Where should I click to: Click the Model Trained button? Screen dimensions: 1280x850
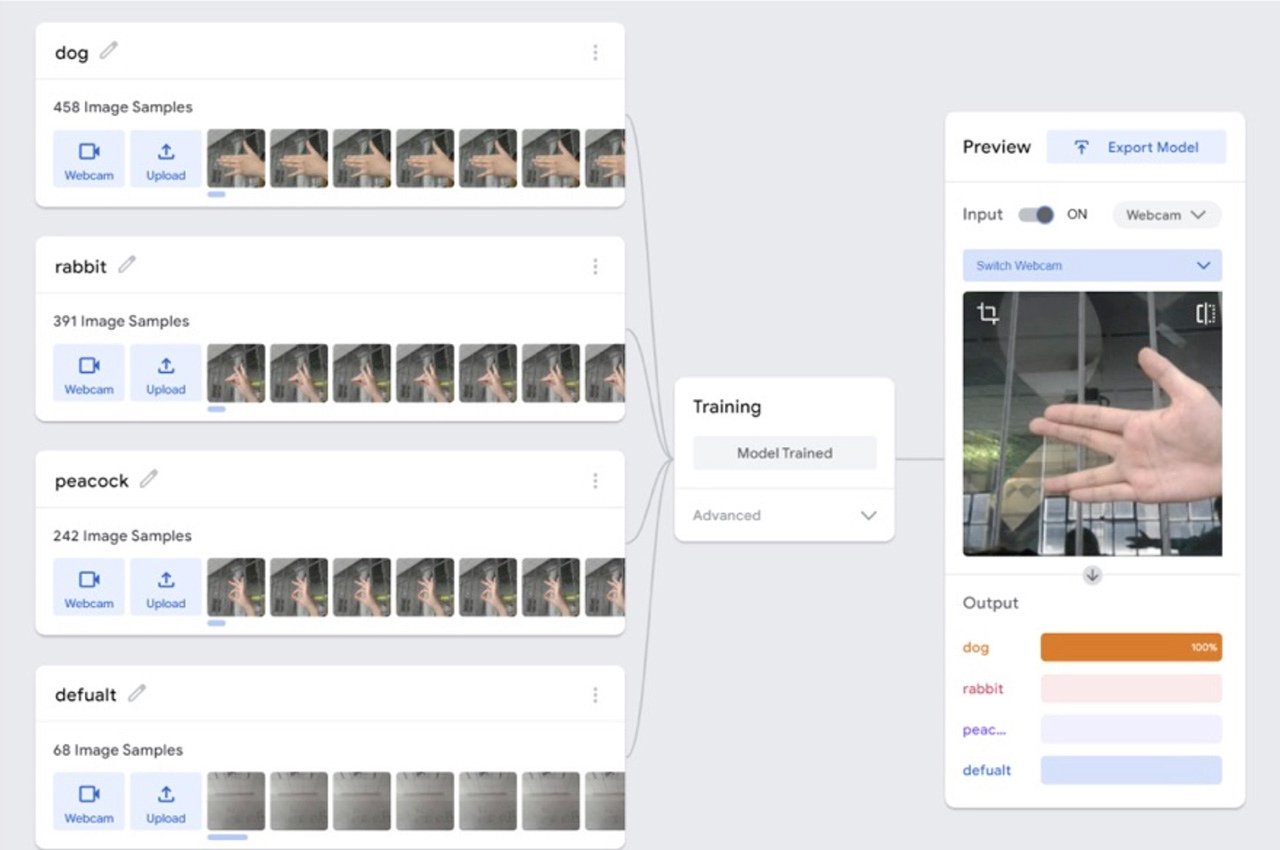[784, 452]
